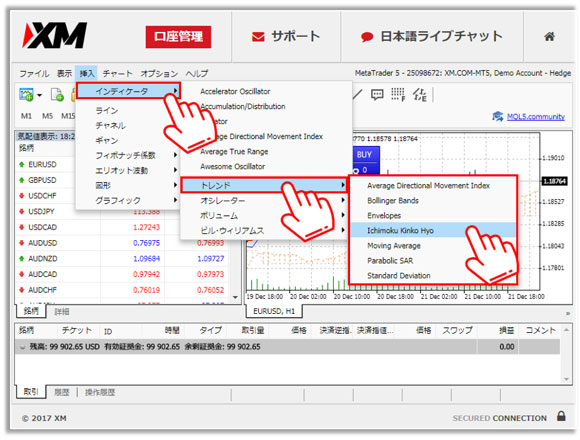Image resolution: width=580 pixels, height=440 pixels.
Task: Open the トレンド indicator submenu
Action: tap(264, 185)
